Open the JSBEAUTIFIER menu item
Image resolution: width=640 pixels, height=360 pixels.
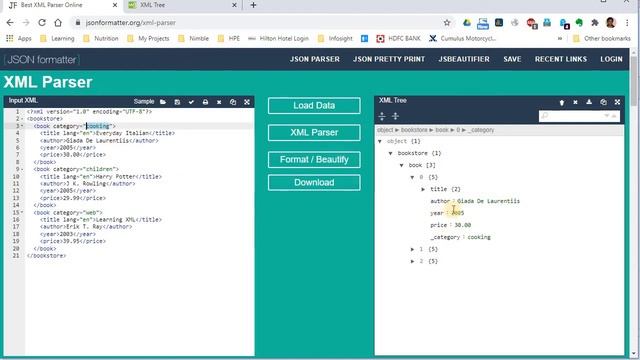[x=464, y=59]
